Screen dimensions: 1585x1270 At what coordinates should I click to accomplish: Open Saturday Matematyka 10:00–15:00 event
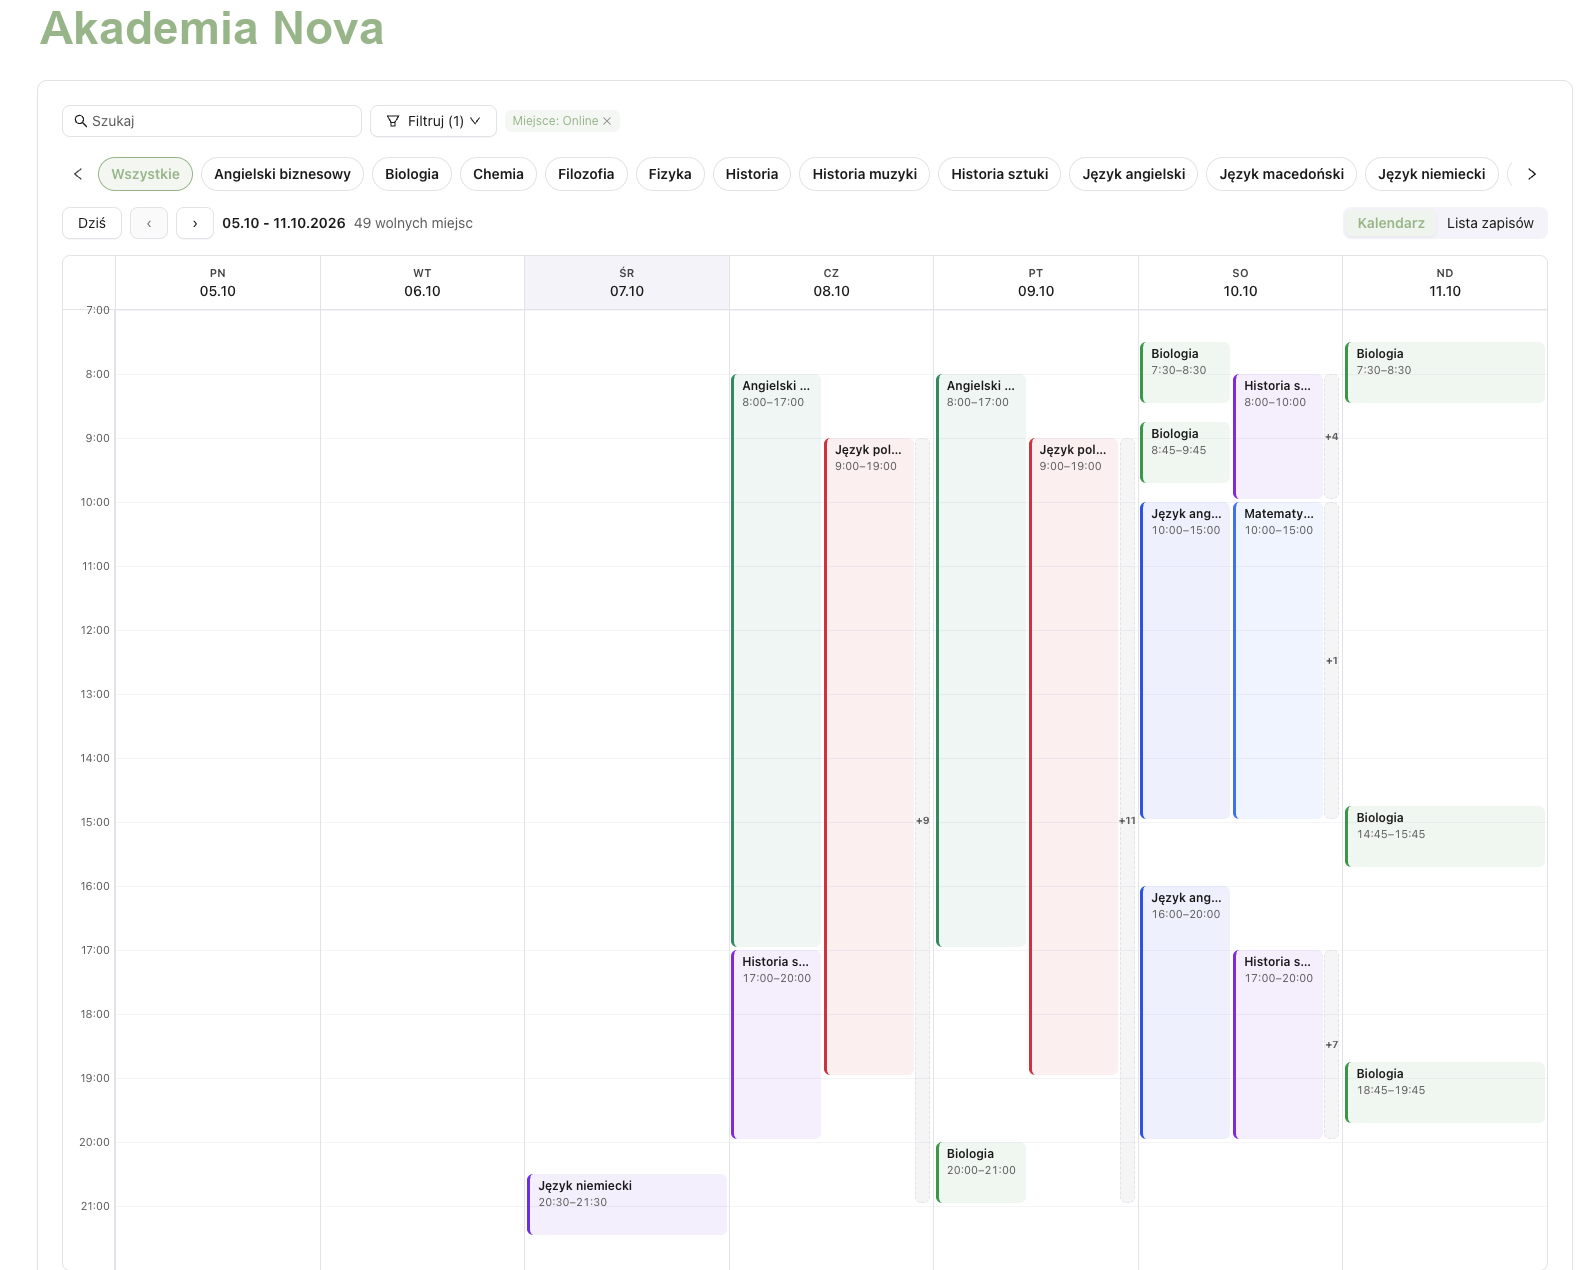click(1278, 660)
